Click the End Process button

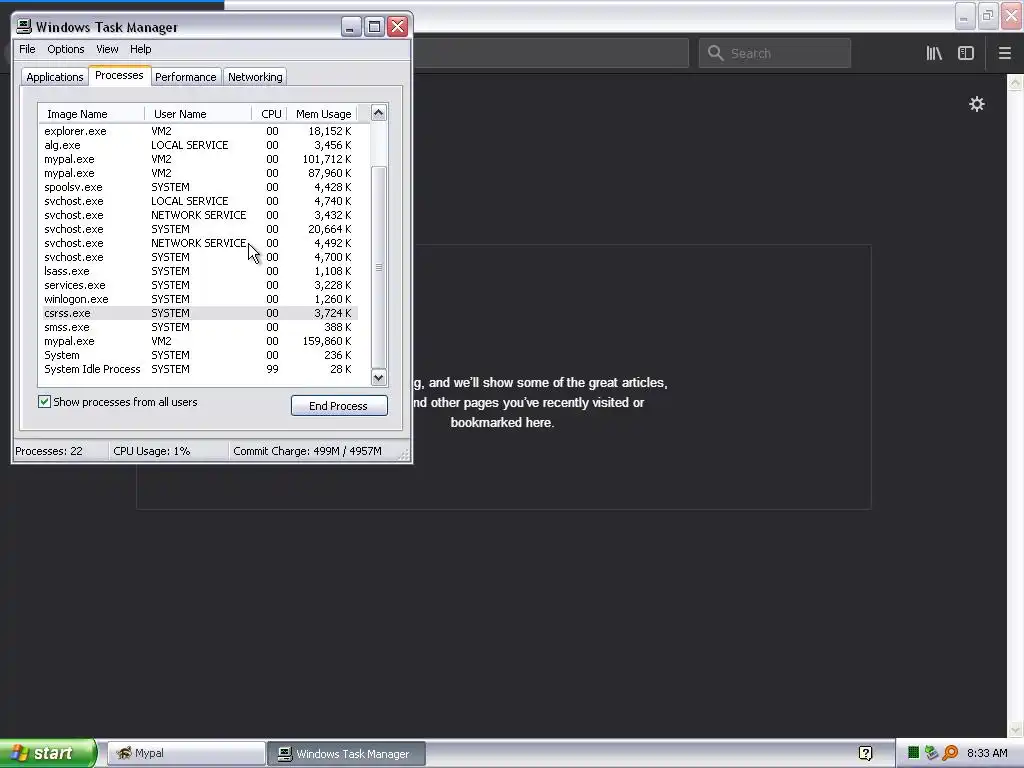pyautogui.click(x=339, y=406)
